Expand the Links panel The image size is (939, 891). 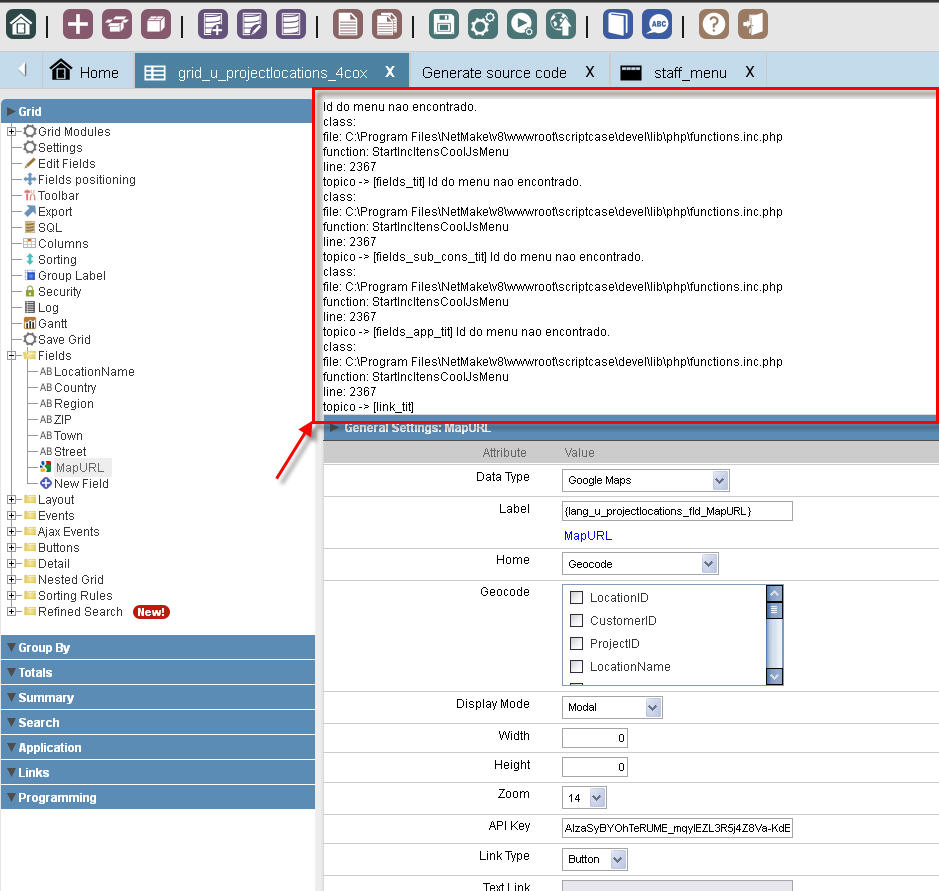[x=158, y=772]
